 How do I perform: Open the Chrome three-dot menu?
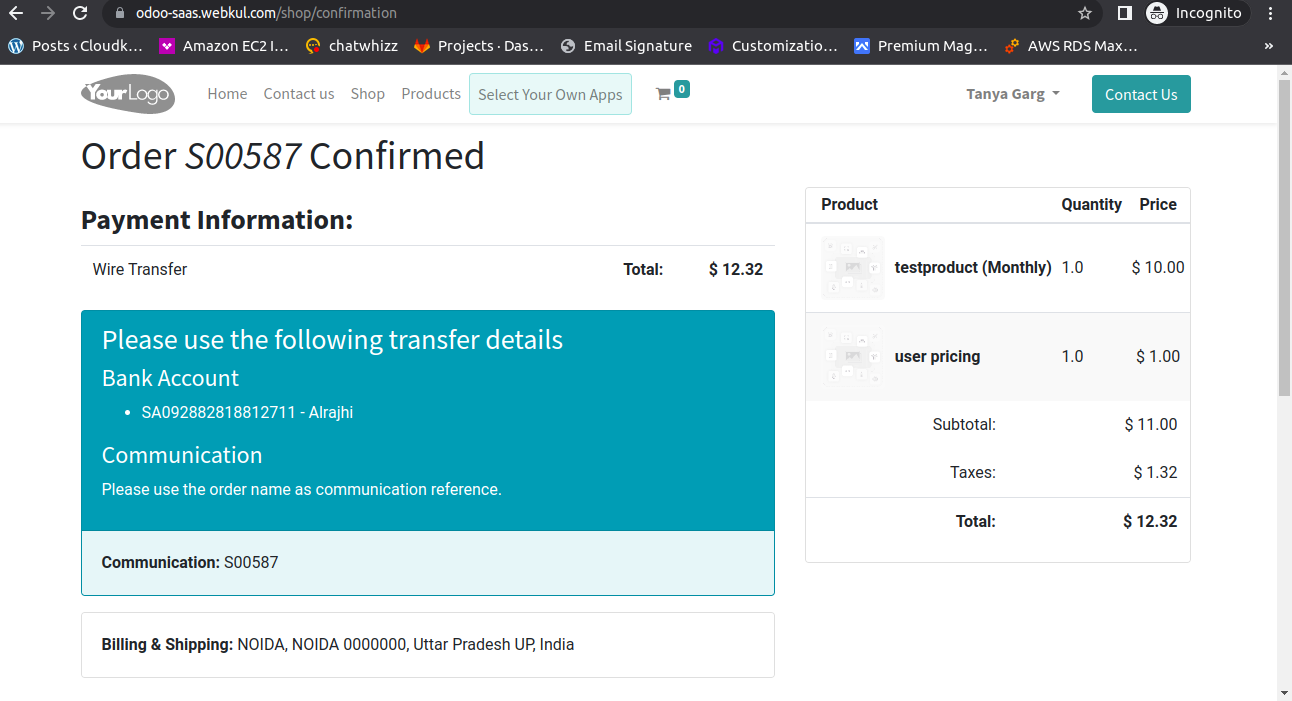[1270, 13]
